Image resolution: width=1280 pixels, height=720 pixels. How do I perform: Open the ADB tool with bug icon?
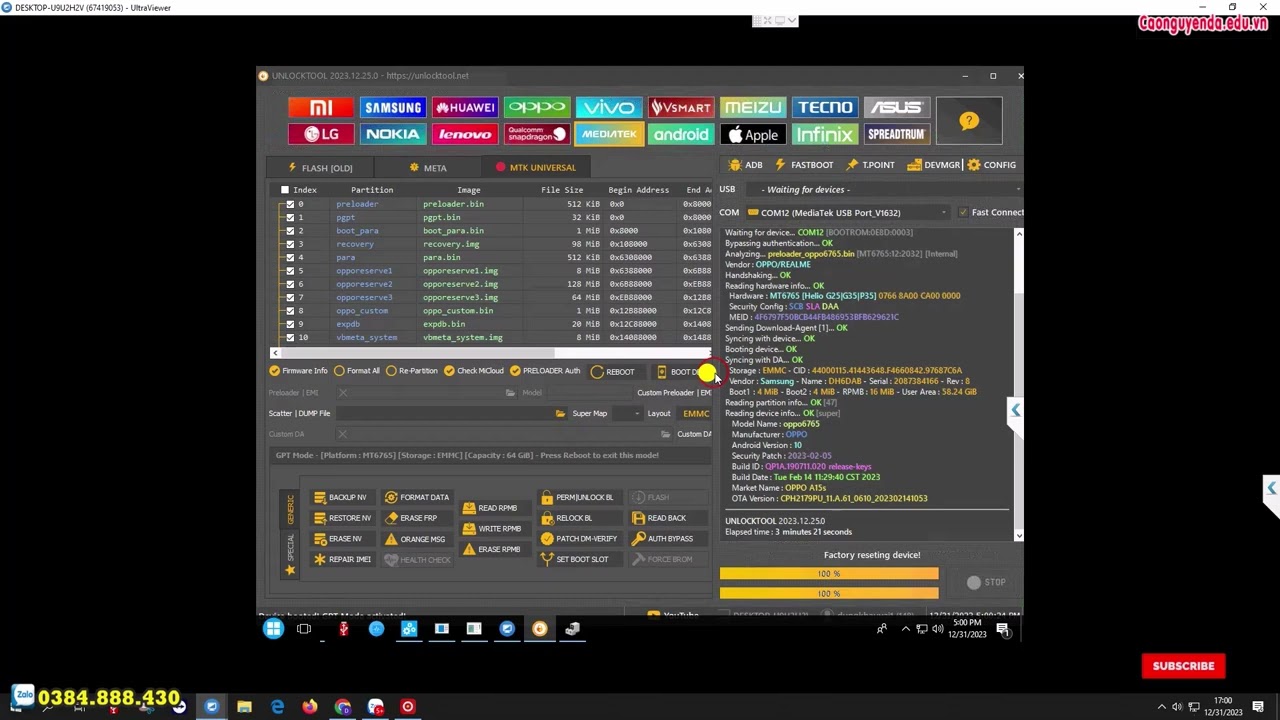tap(746, 165)
